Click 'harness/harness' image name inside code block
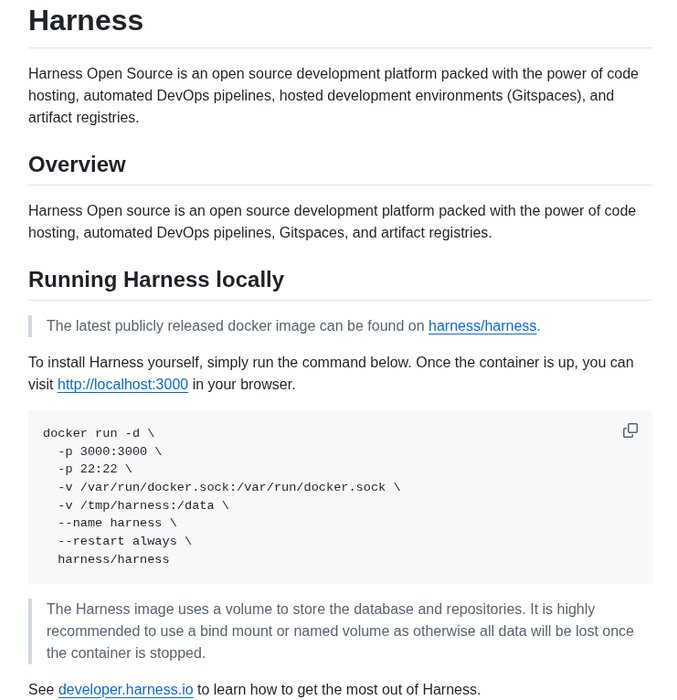Screen dimensions: 677x700 [x=113, y=559]
